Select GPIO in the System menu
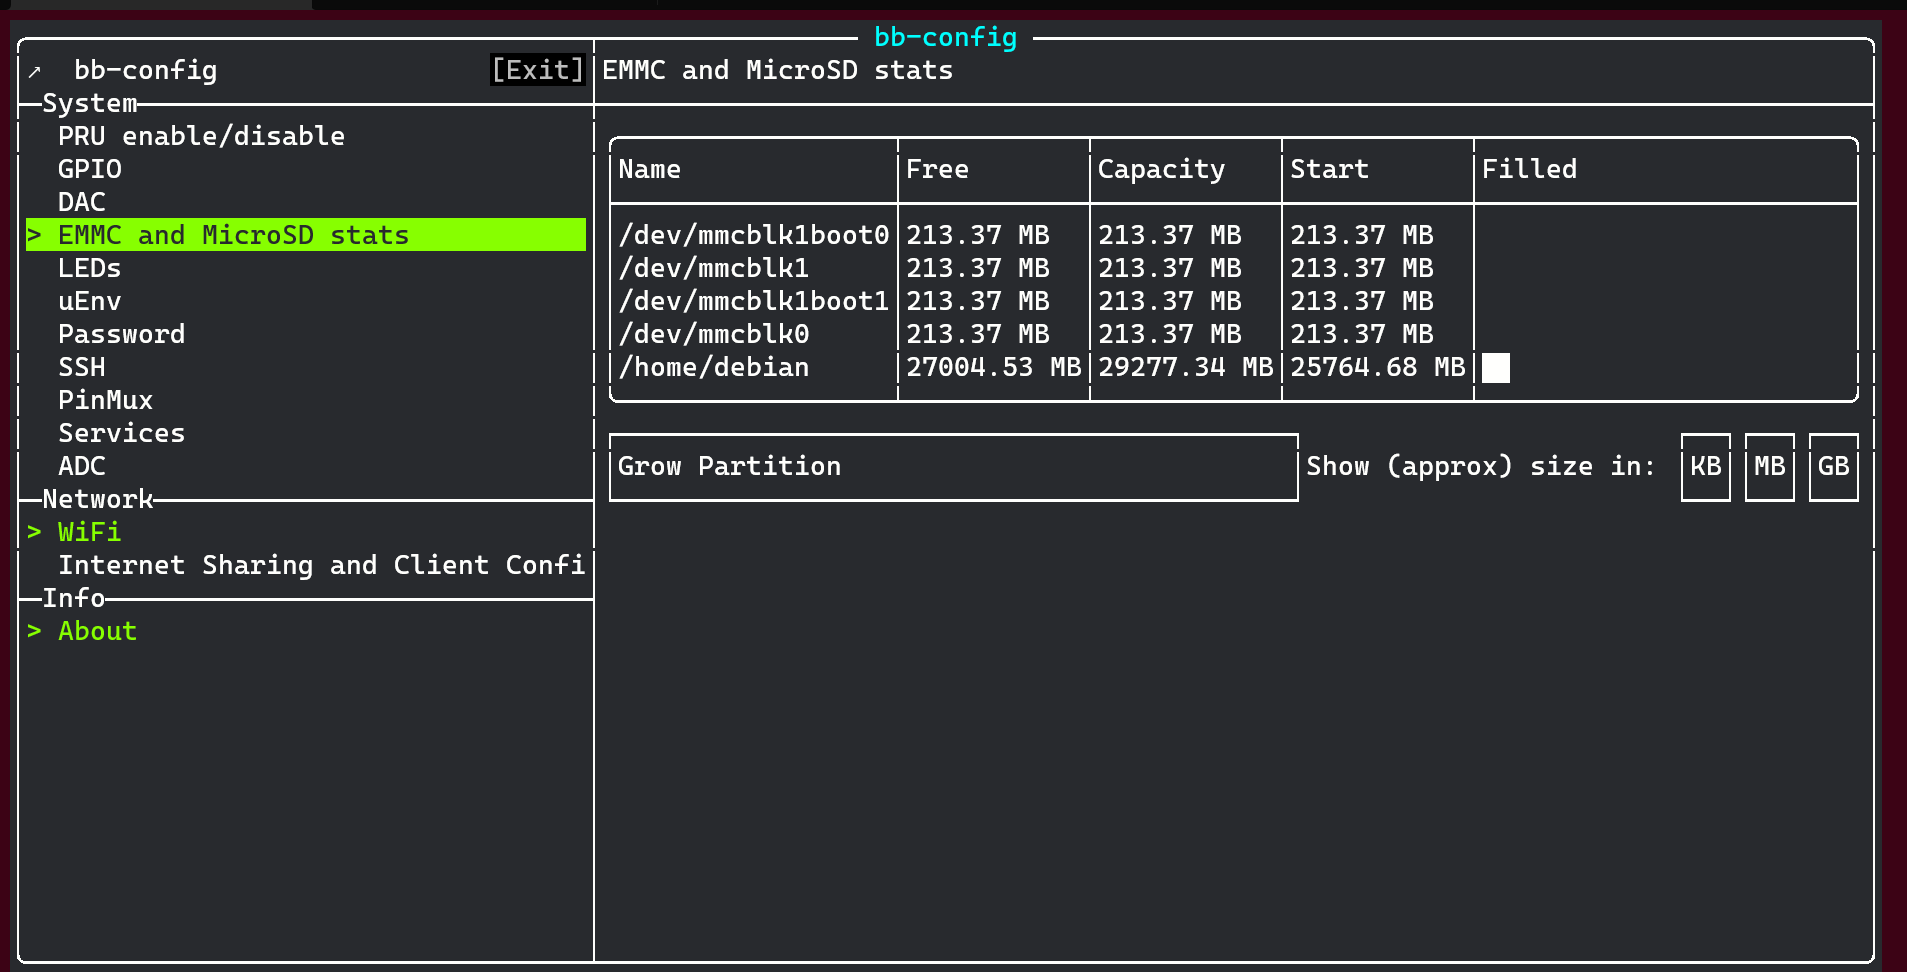This screenshot has width=1907, height=972. coord(90,169)
